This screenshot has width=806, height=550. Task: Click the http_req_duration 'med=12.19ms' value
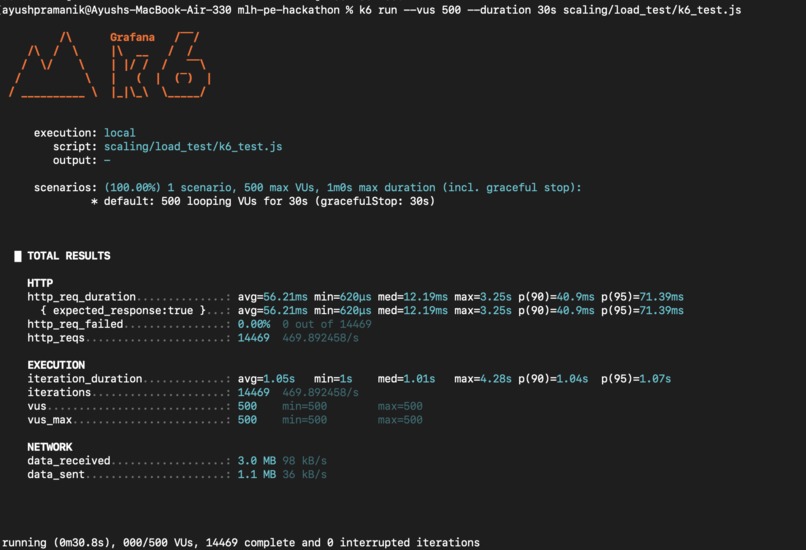pos(412,297)
